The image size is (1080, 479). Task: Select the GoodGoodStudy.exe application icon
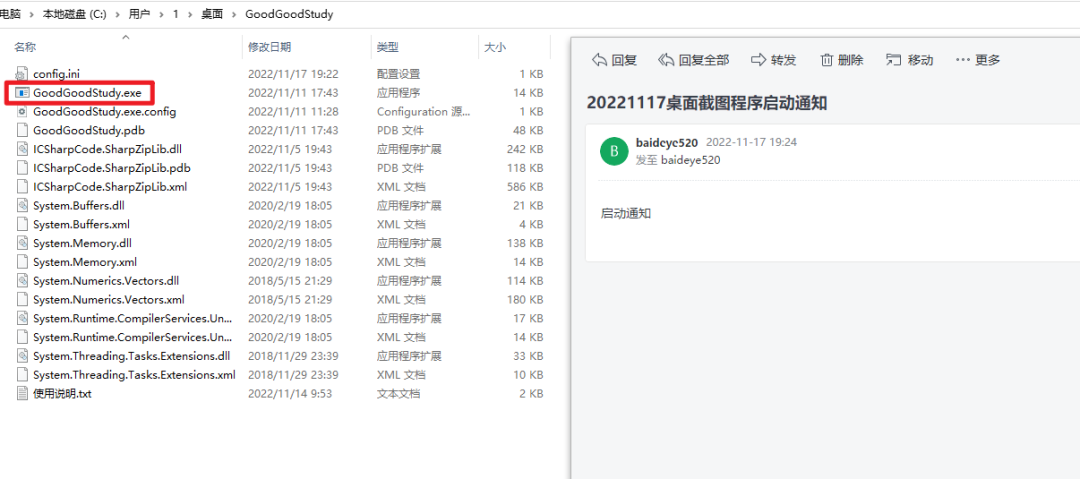(x=21, y=92)
